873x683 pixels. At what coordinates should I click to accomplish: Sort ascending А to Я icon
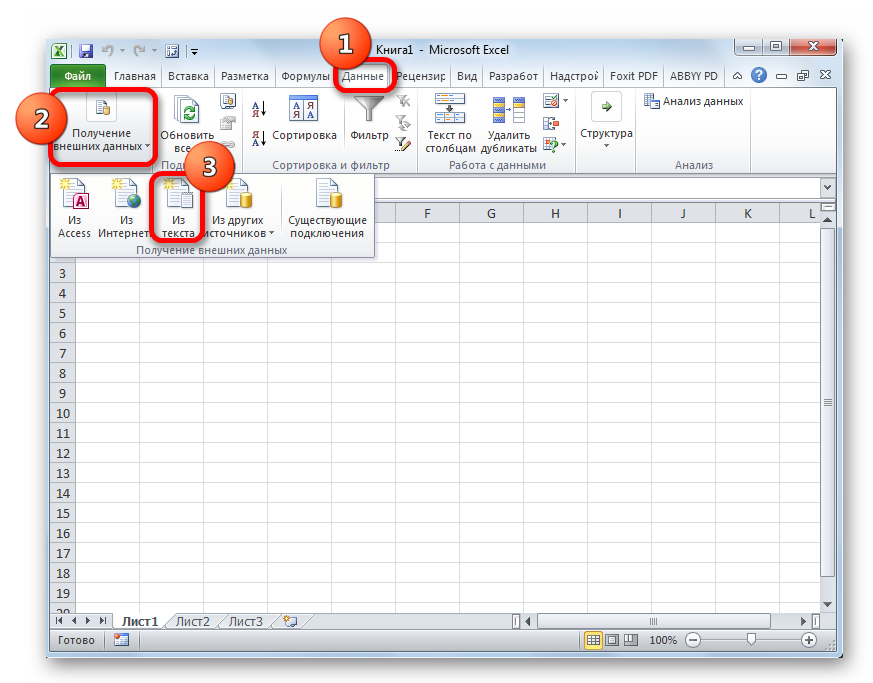click(x=259, y=109)
